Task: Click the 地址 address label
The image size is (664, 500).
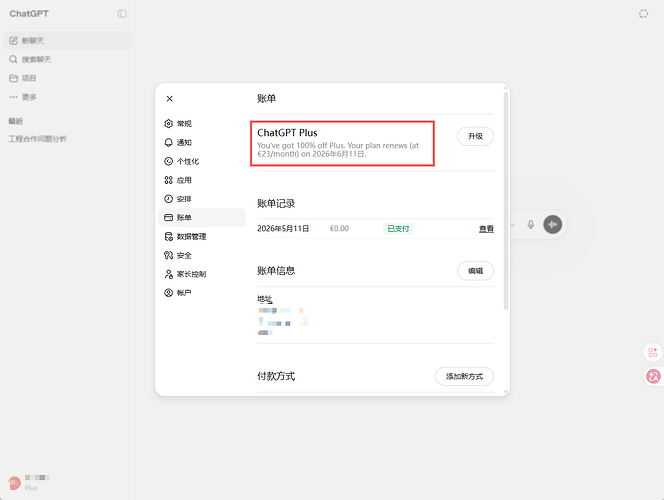Action: [x=264, y=299]
